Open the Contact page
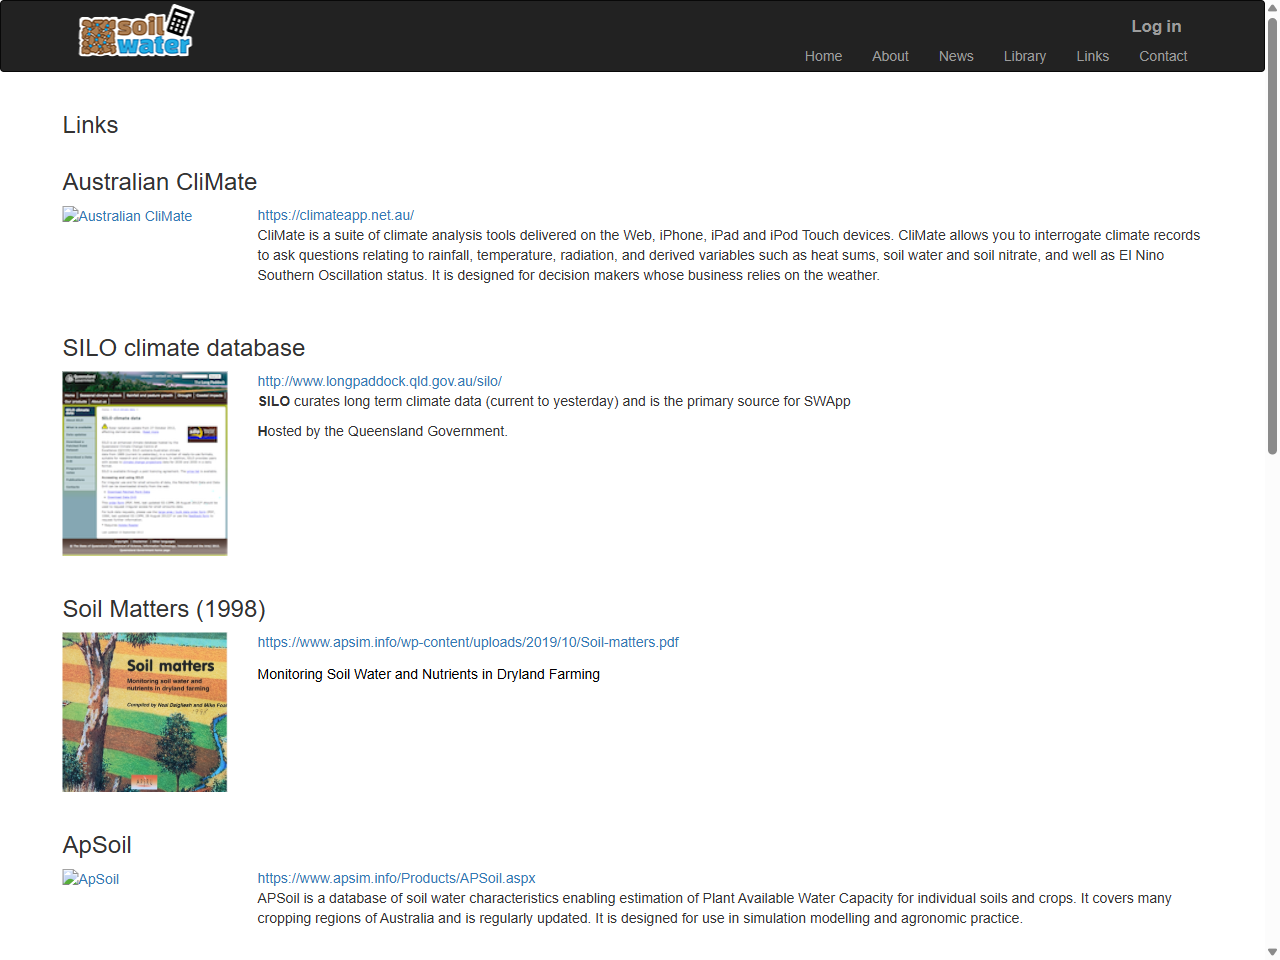Image resolution: width=1280 pixels, height=960 pixels. [x=1163, y=56]
